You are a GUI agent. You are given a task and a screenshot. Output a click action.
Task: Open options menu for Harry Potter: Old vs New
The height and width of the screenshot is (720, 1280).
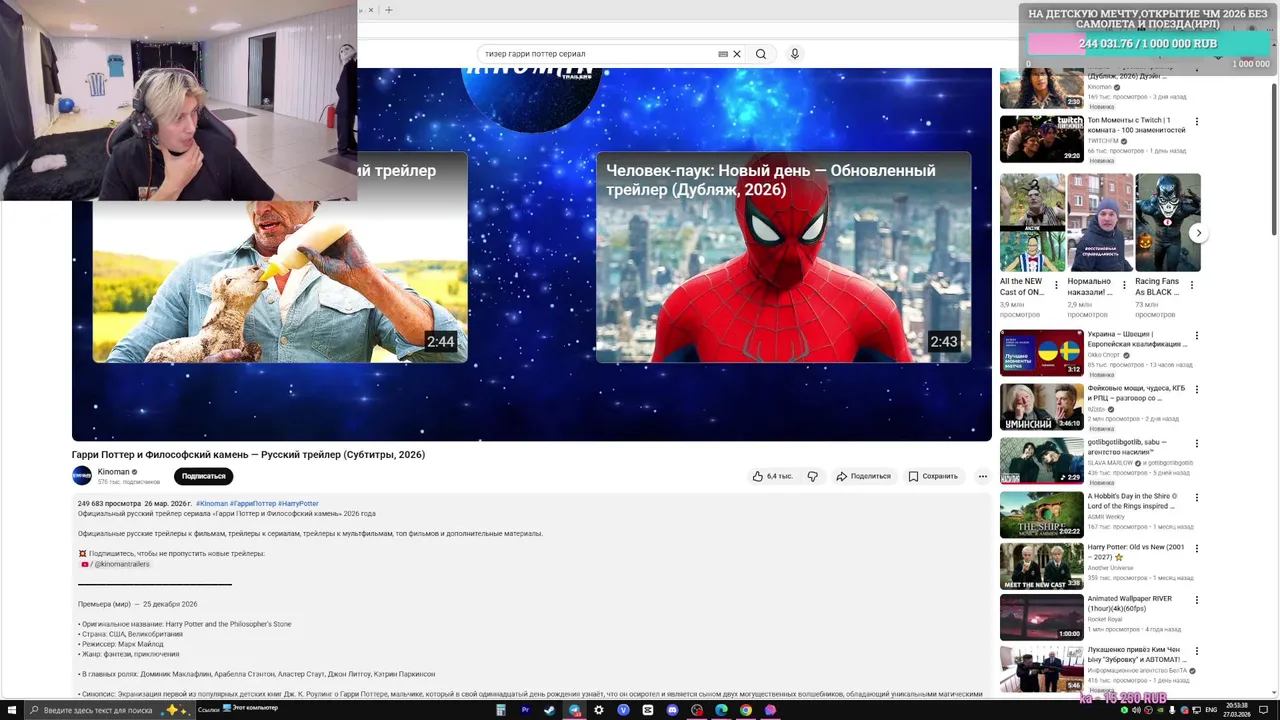1197,550
